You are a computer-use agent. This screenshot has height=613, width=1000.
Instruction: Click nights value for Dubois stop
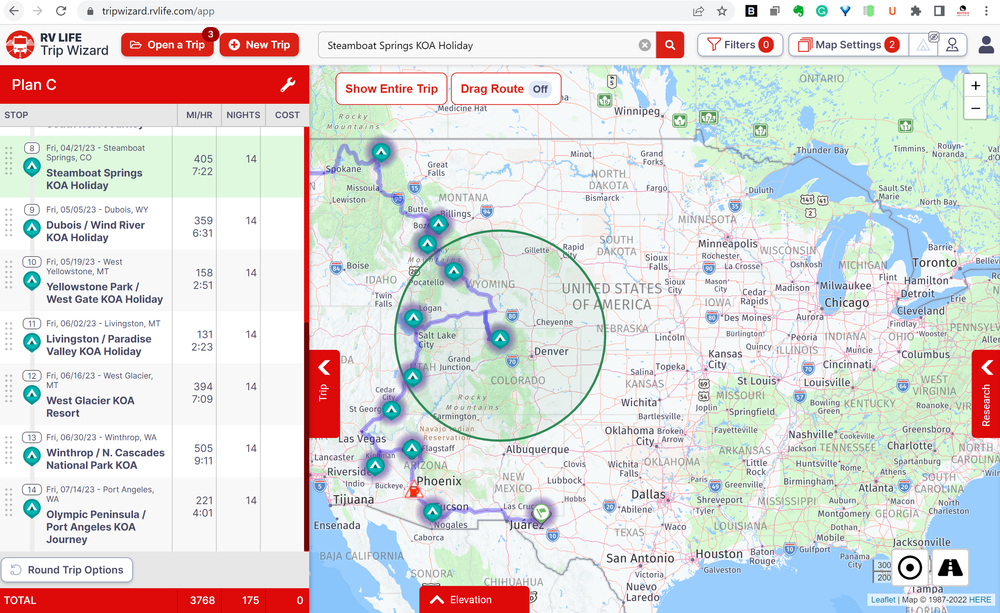click(251, 221)
